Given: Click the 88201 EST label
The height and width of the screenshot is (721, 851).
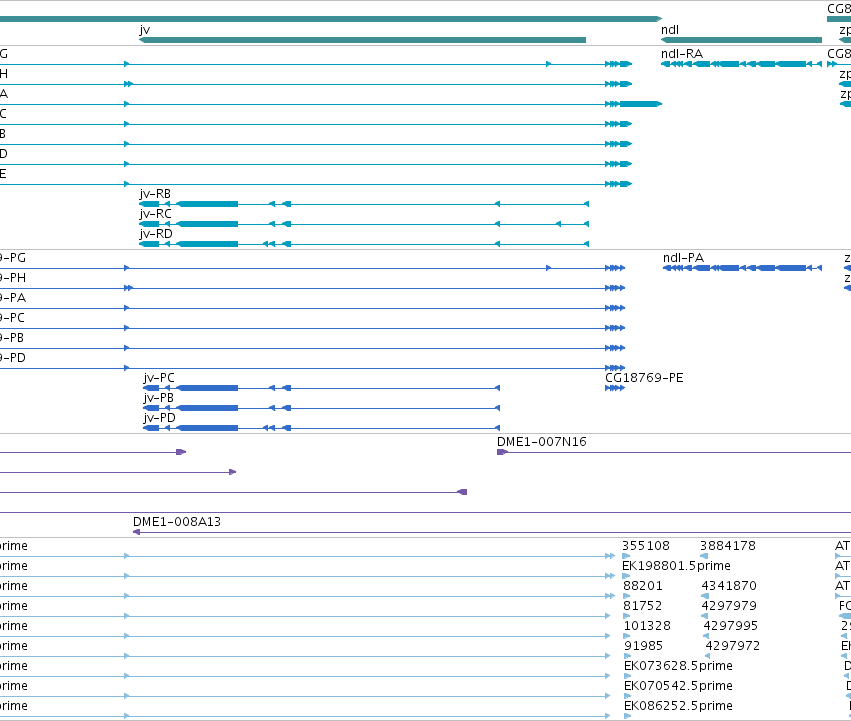Looking at the screenshot, I should coord(643,586).
